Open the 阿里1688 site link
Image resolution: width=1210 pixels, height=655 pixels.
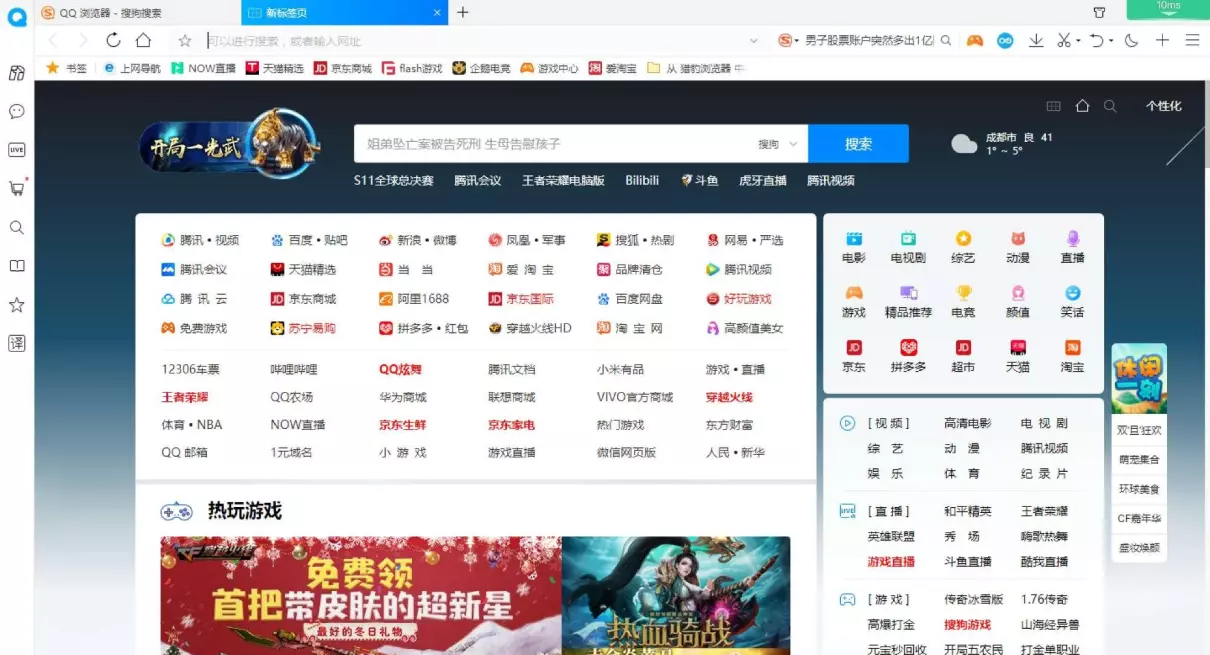tap(414, 299)
